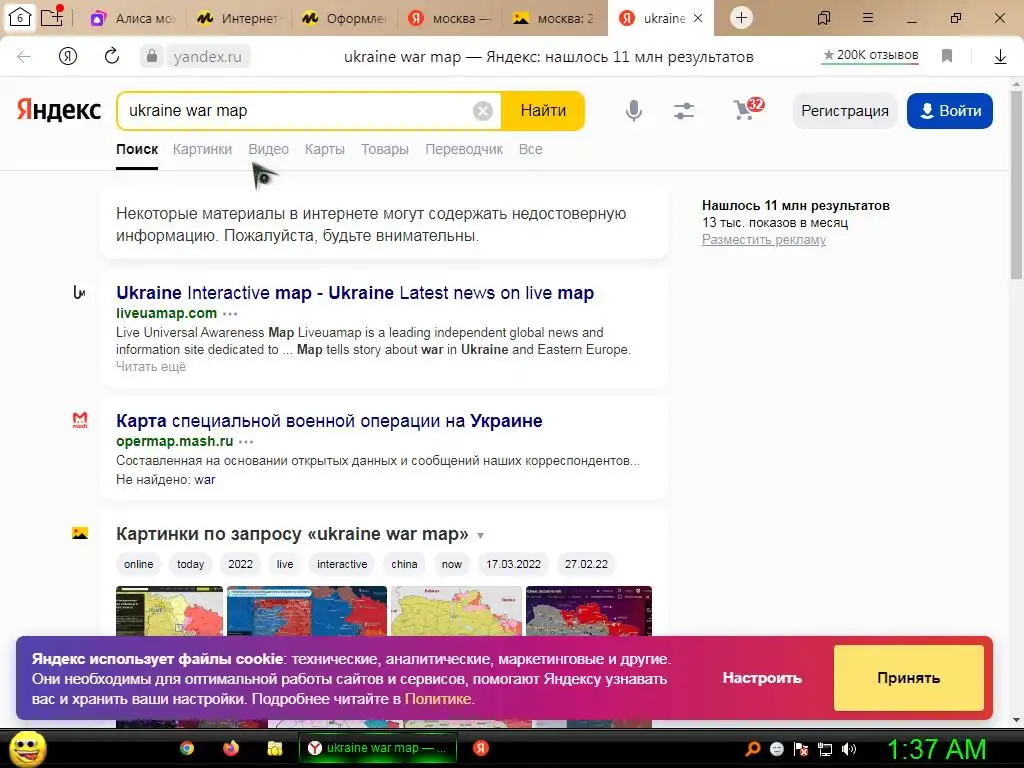Bookmark this page

pyautogui.click(x=947, y=56)
